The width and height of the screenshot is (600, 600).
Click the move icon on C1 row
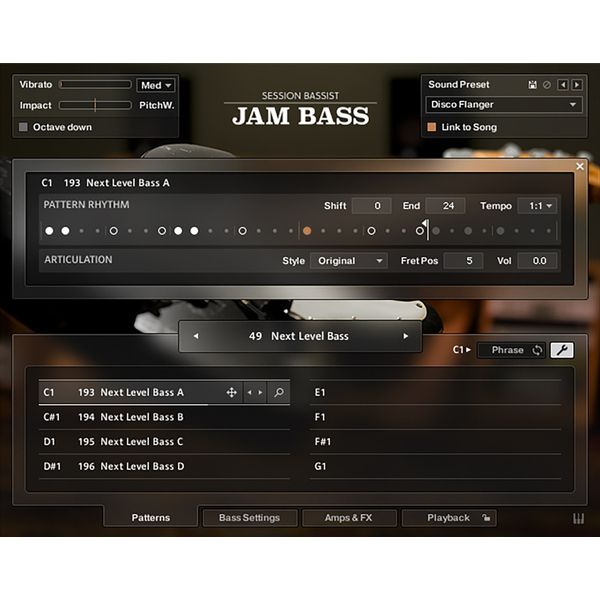[x=232, y=392]
